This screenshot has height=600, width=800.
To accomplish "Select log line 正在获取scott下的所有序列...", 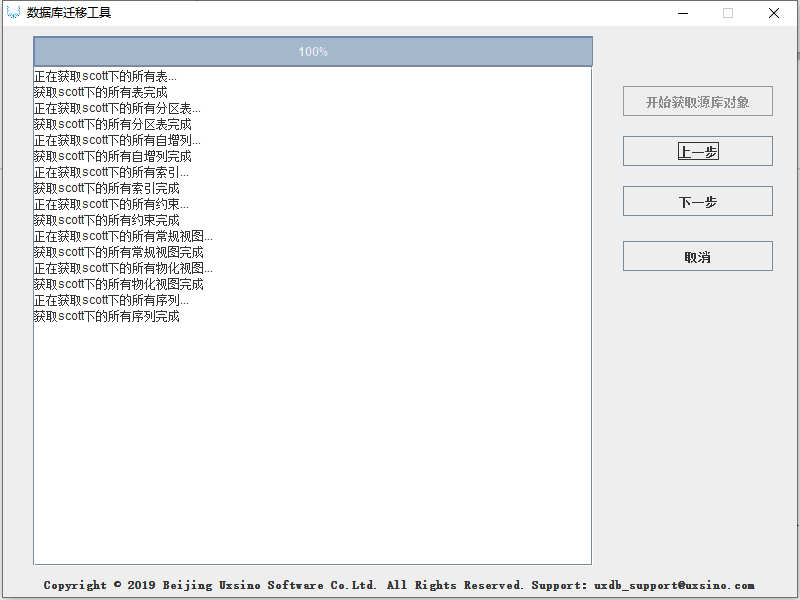I will 111,300.
